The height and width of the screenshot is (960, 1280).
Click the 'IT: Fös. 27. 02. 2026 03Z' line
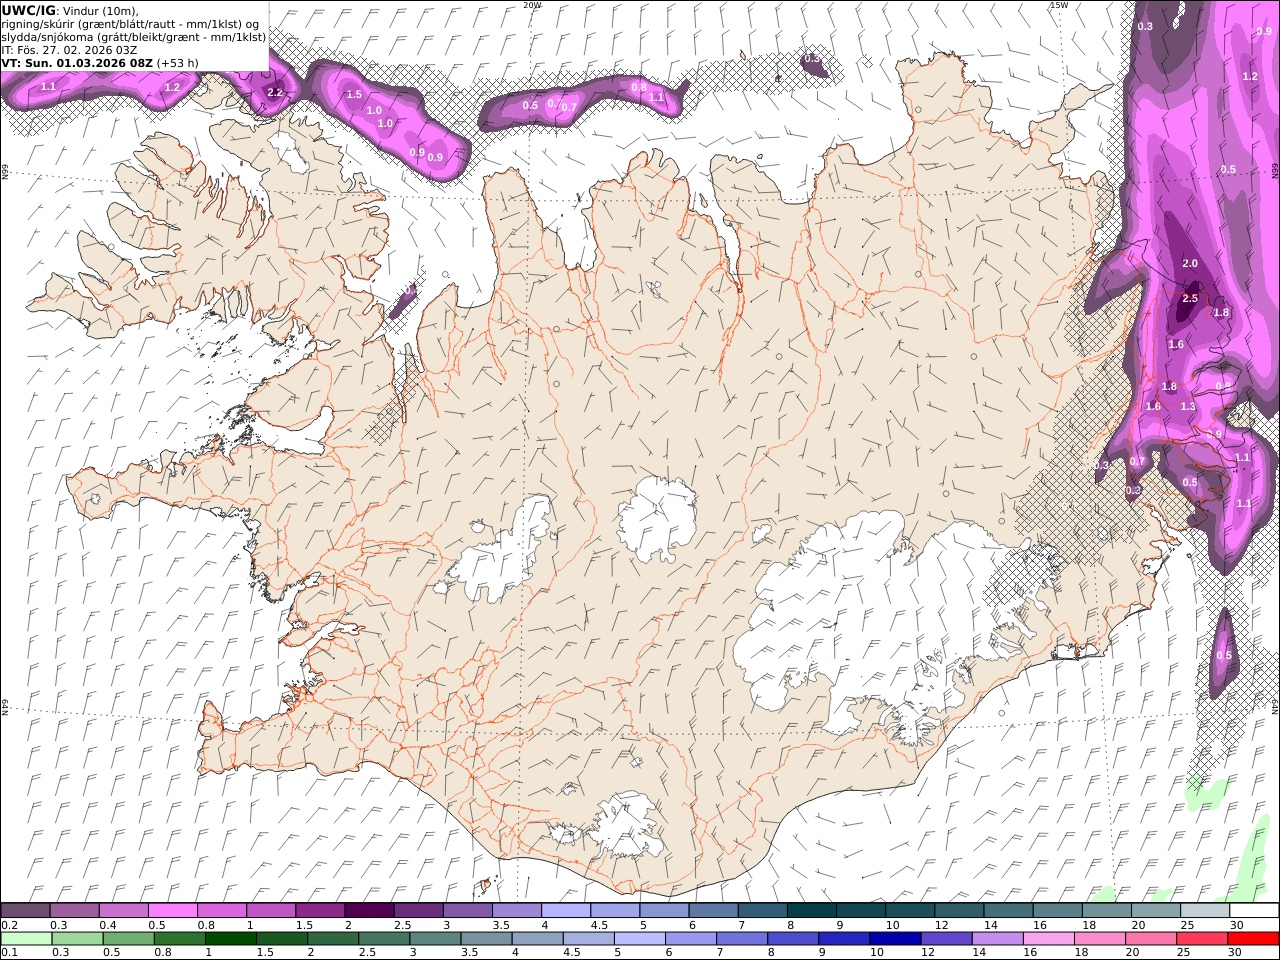pos(69,49)
